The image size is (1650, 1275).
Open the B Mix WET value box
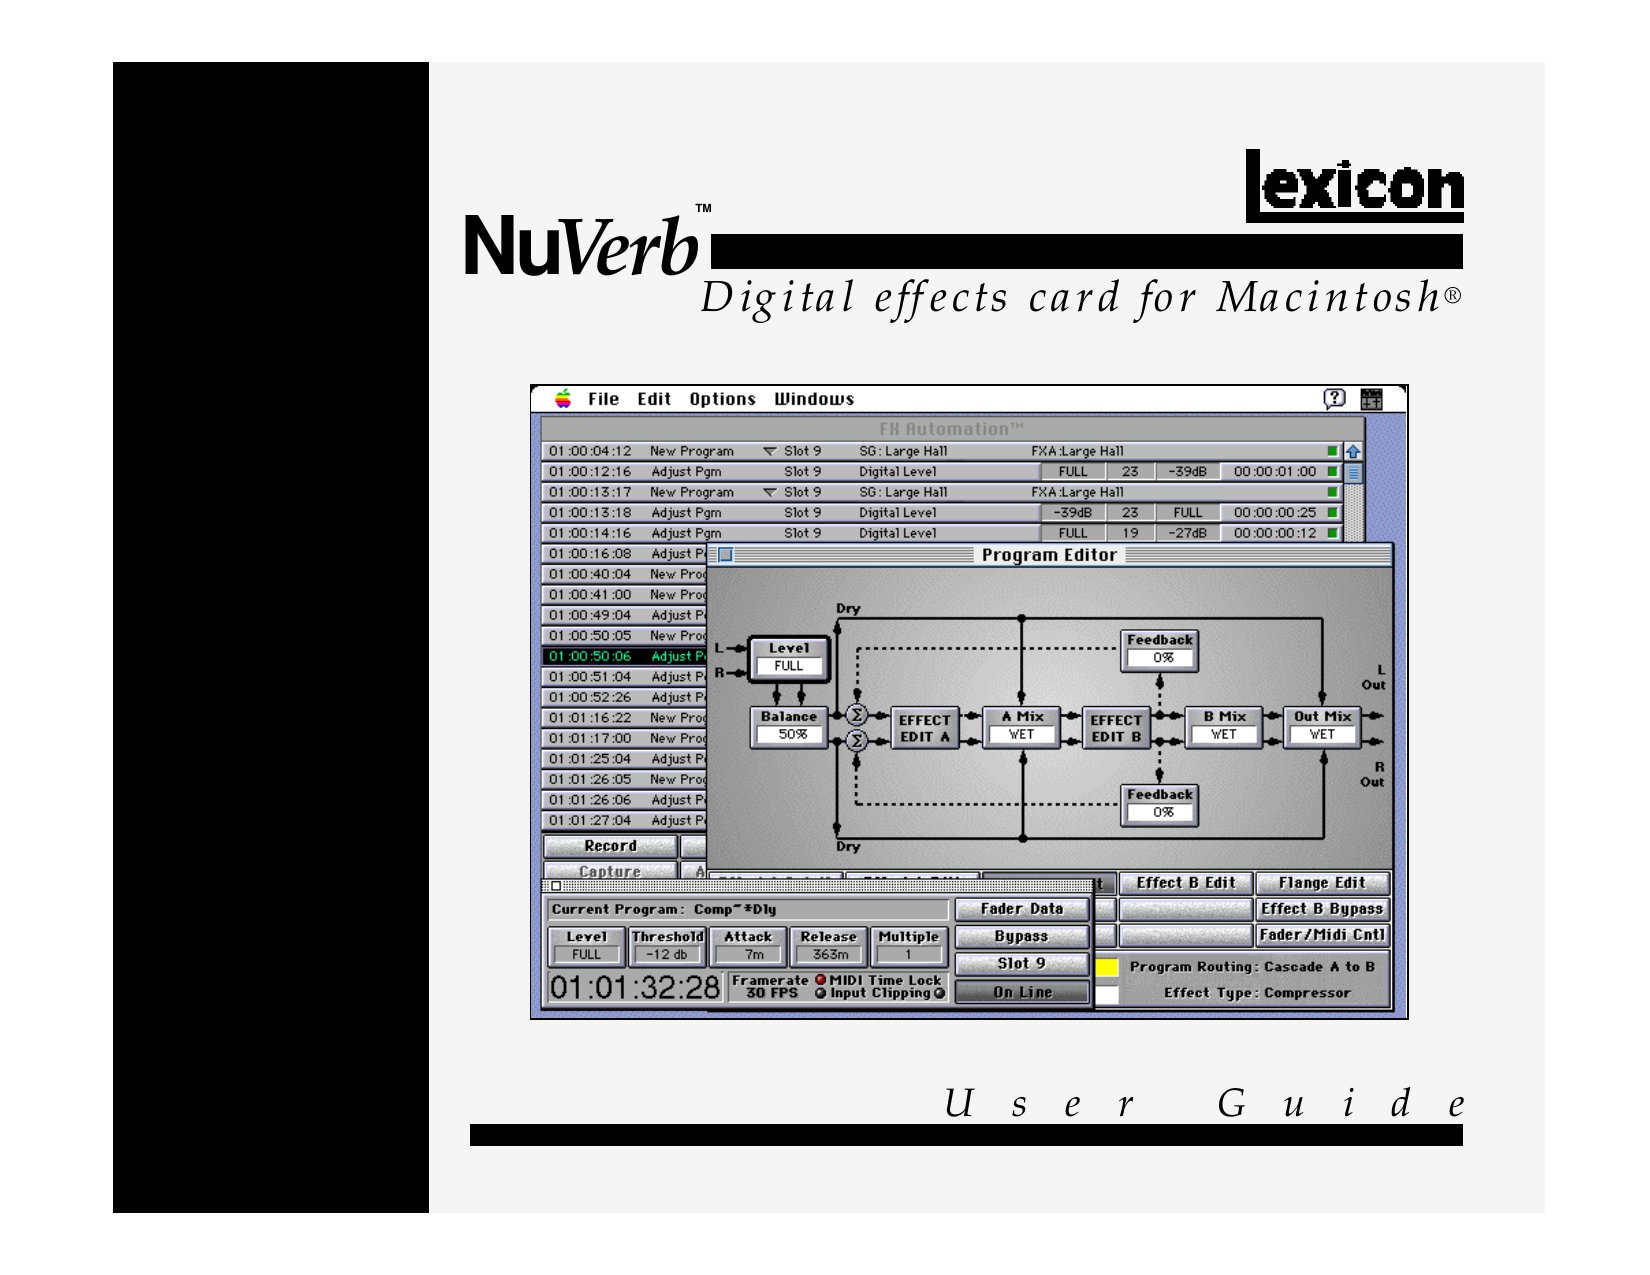[x=1224, y=734]
